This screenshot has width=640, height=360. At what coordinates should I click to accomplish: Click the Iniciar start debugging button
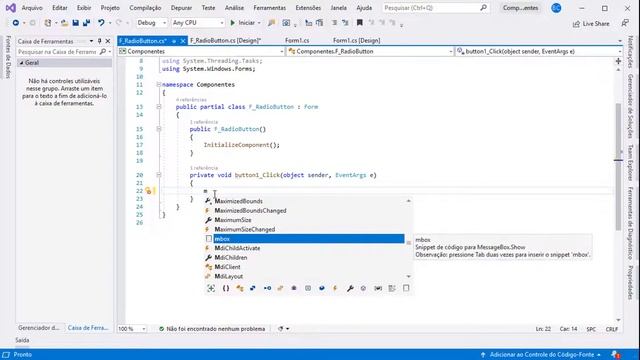242,23
